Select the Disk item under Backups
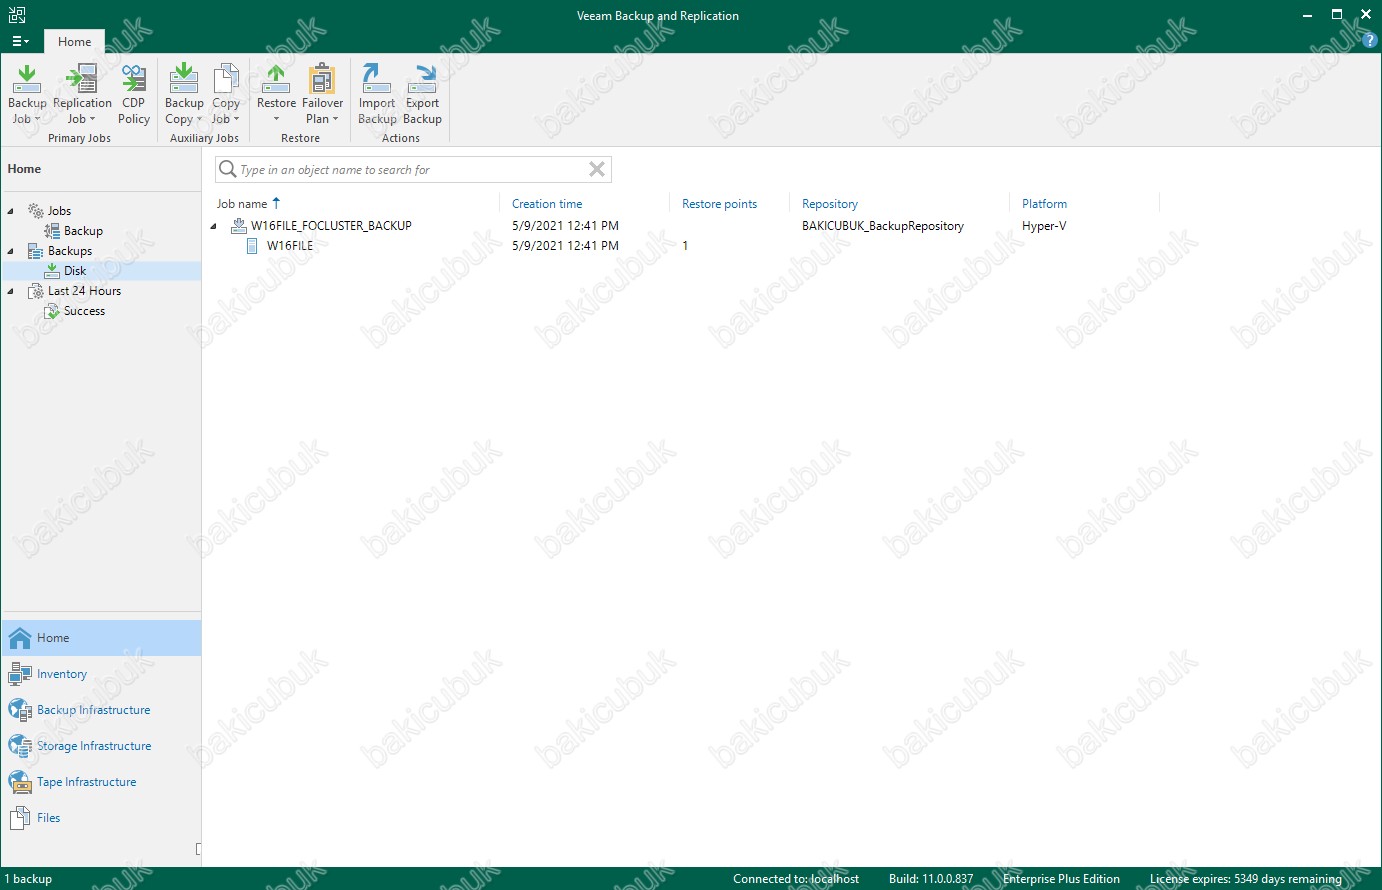 click(x=75, y=271)
